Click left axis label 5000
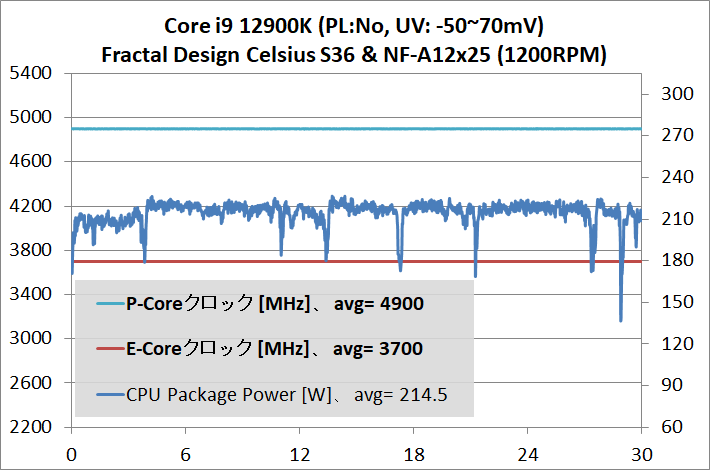Viewport: 710px width, 470px height. 31,117
